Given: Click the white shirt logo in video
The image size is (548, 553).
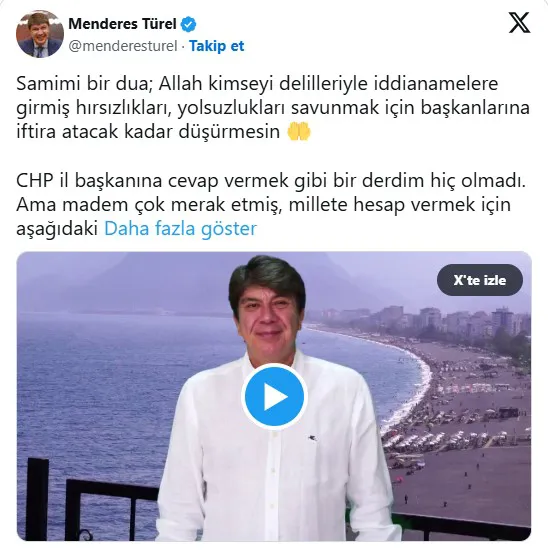Looking at the screenshot, I should [311, 438].
